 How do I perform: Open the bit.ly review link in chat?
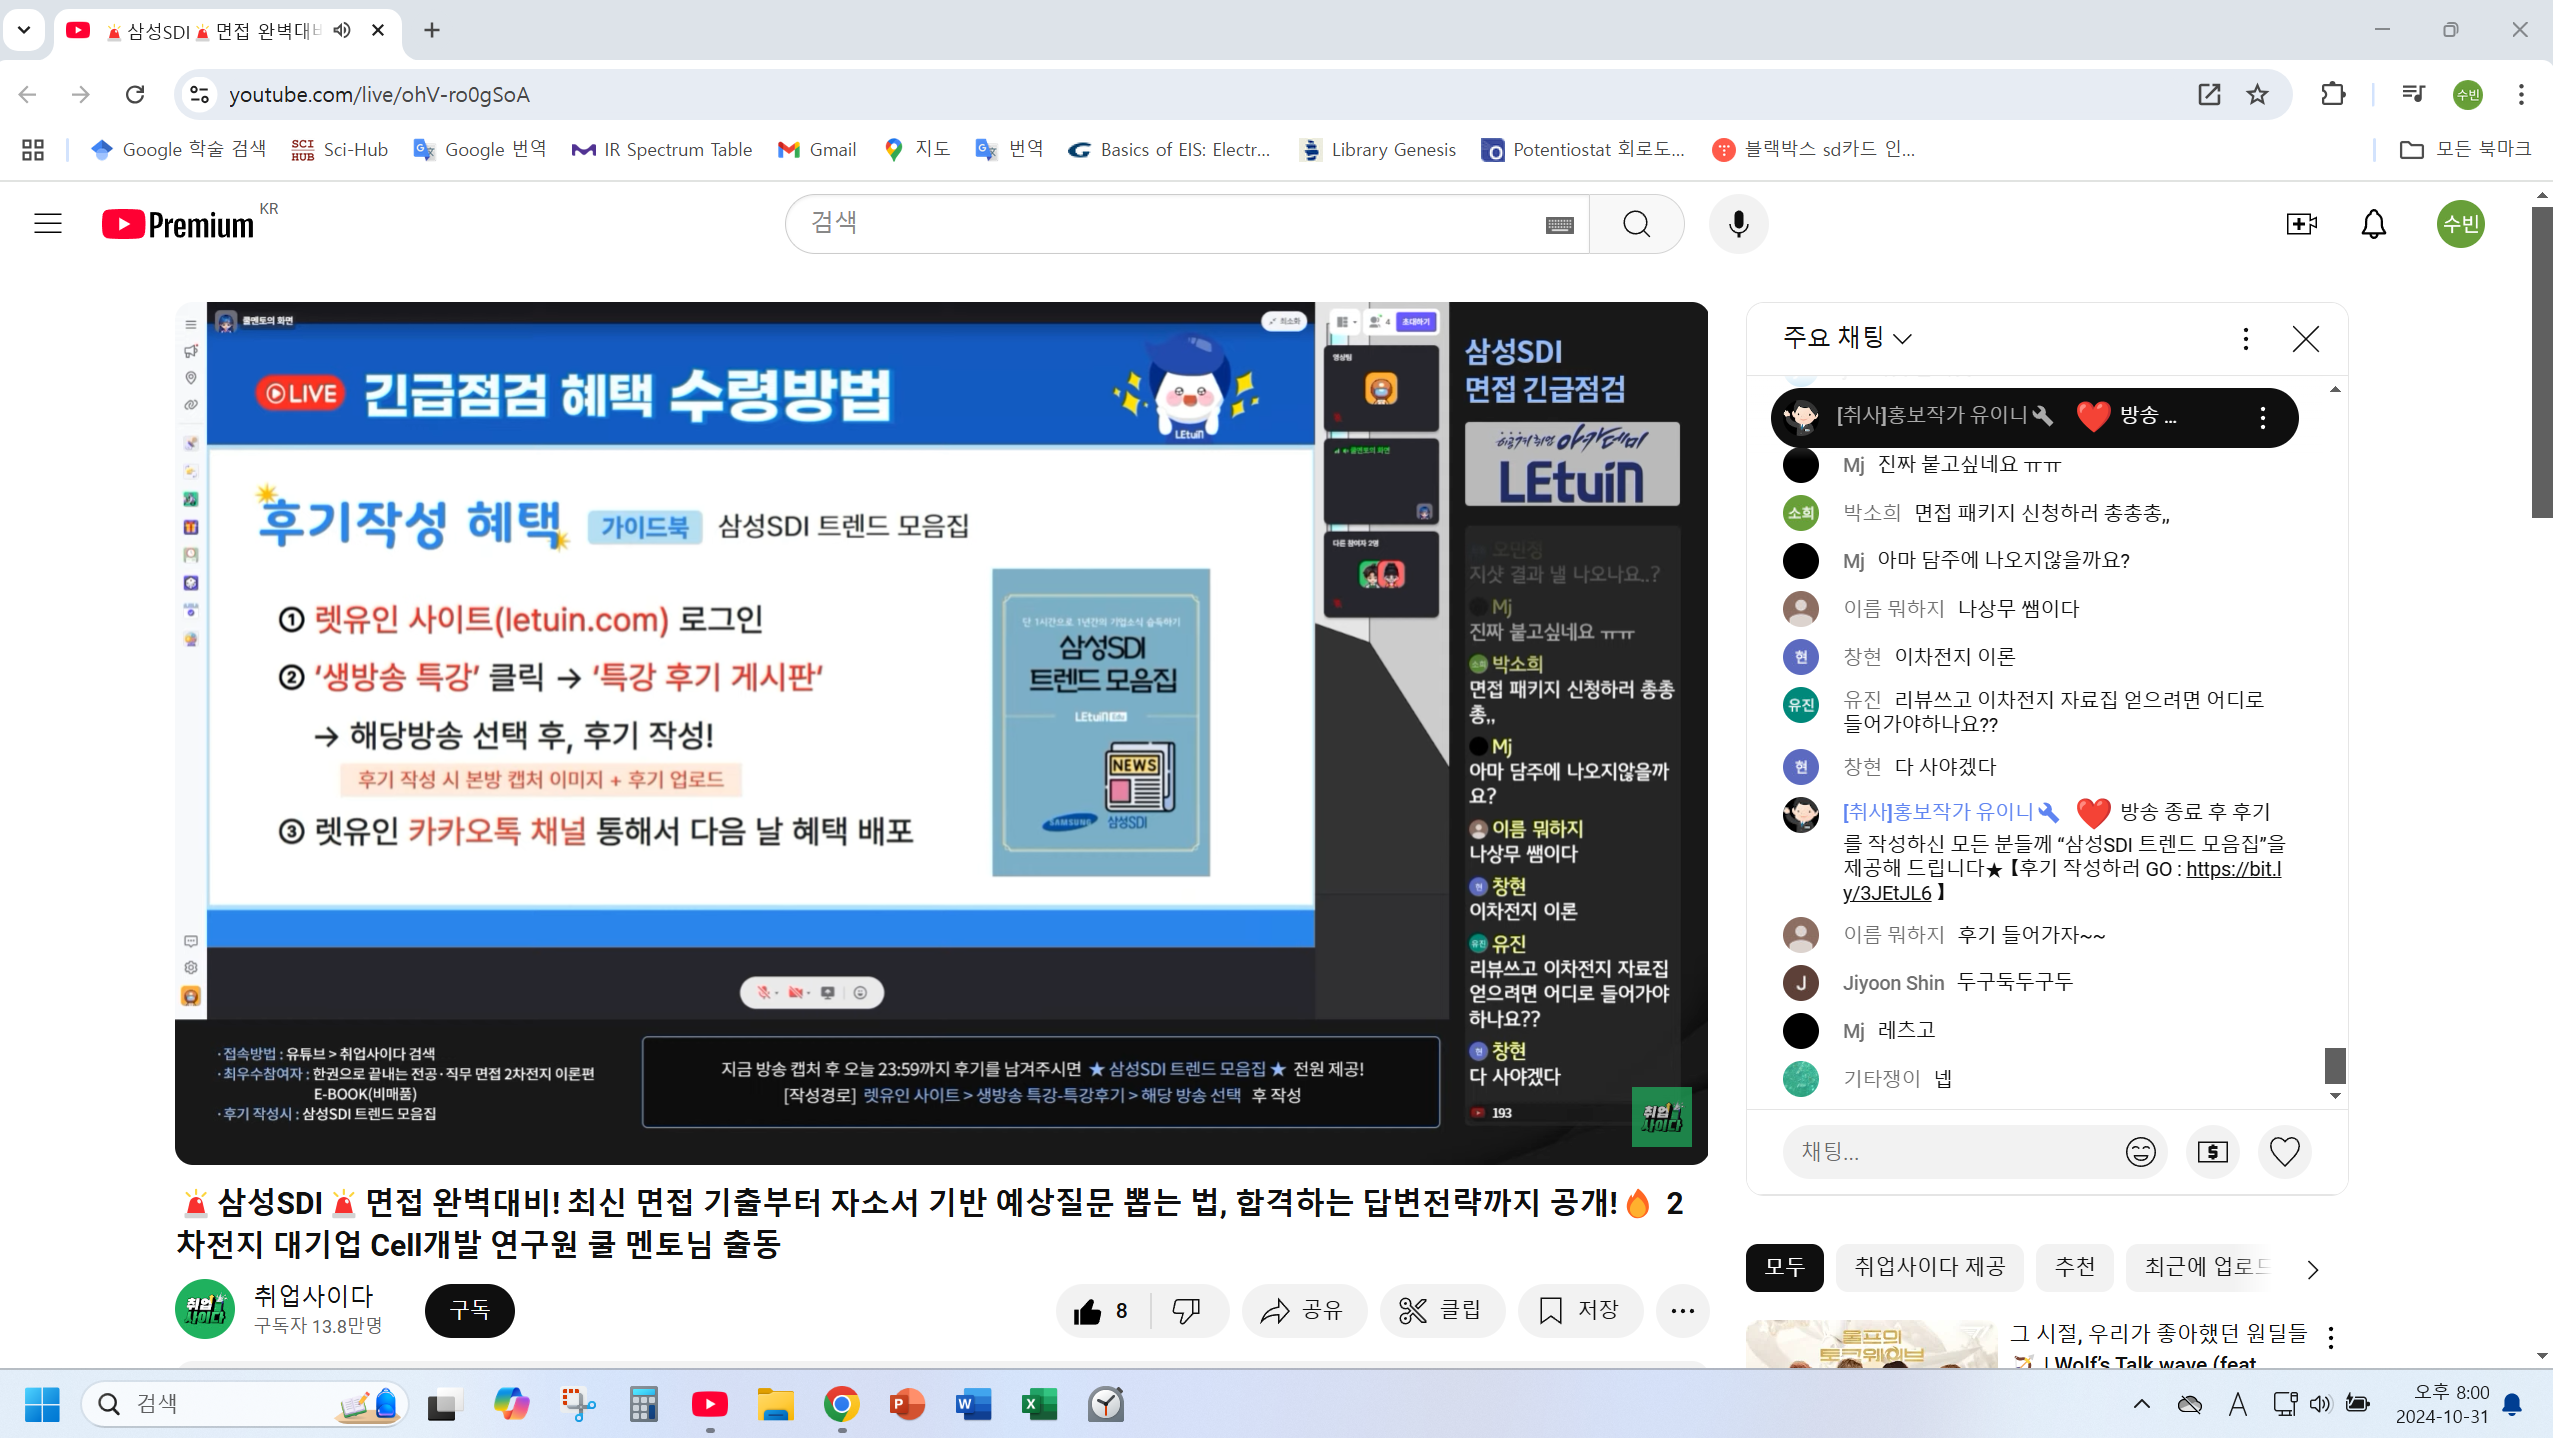point(2232,869)
